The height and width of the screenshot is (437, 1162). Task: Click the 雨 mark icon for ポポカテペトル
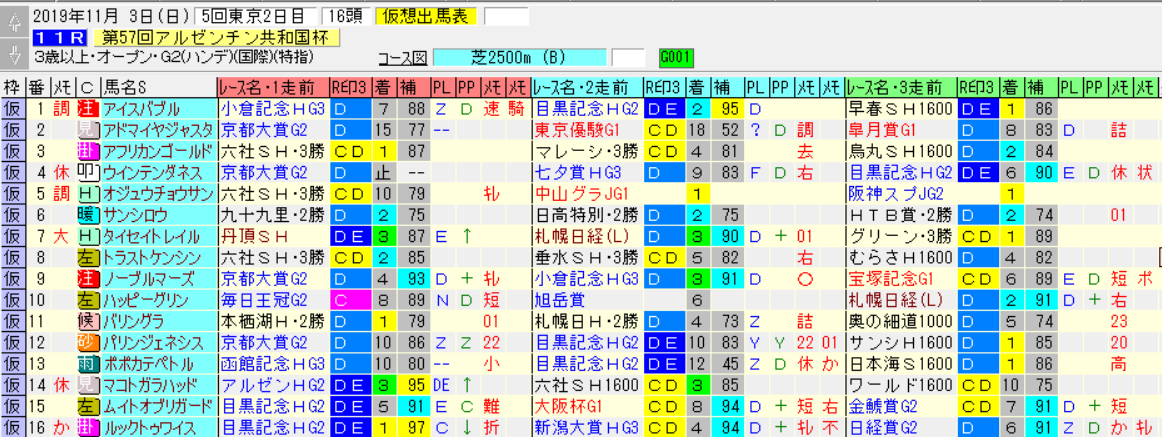[87, 364]
